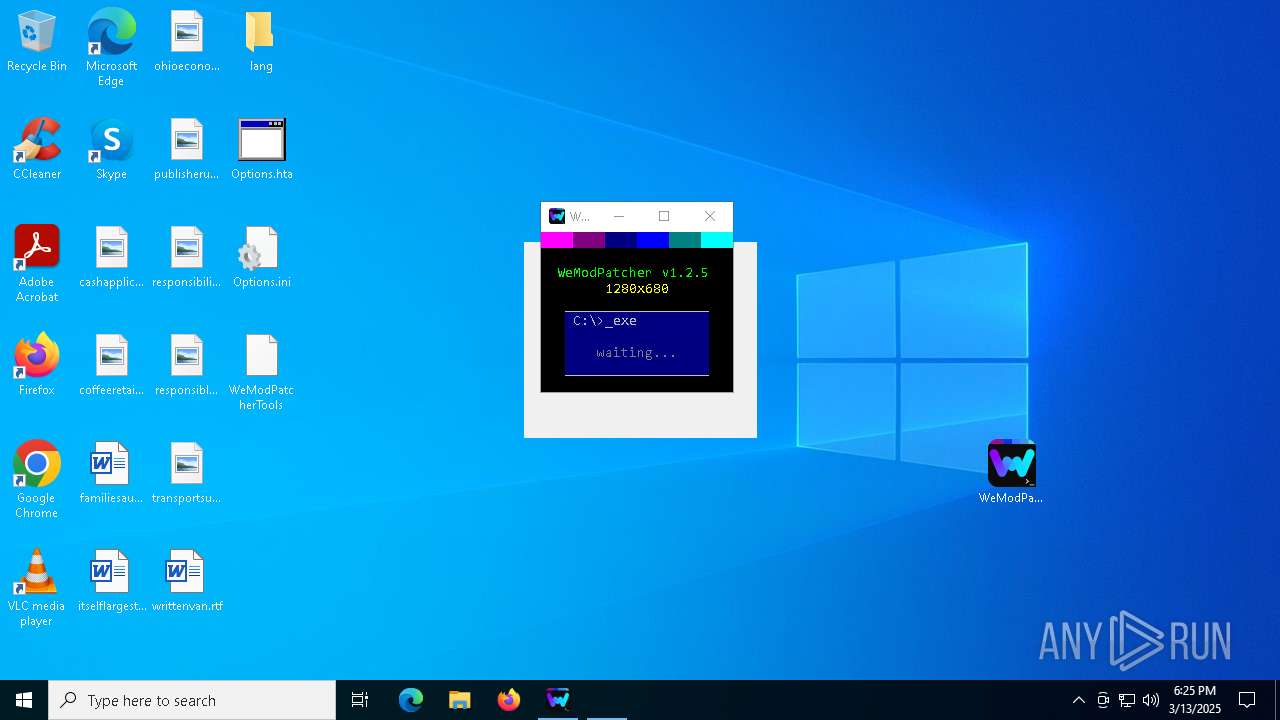Open File Explorer from the taskbar
This screenshot has height=720, width=1280.
click(x=460, y=700)
